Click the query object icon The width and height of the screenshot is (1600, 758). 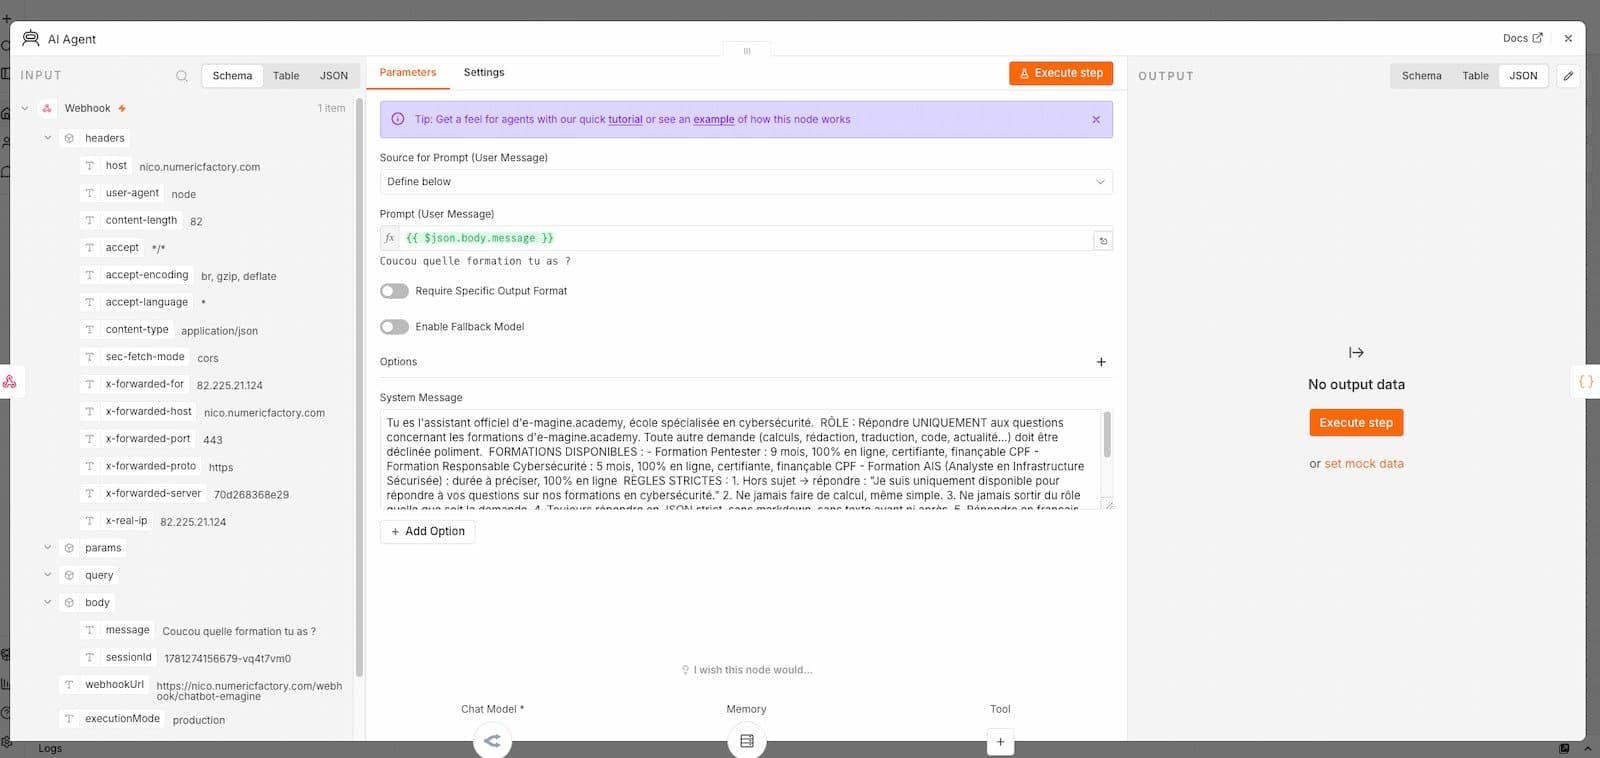tap(69, 575)
